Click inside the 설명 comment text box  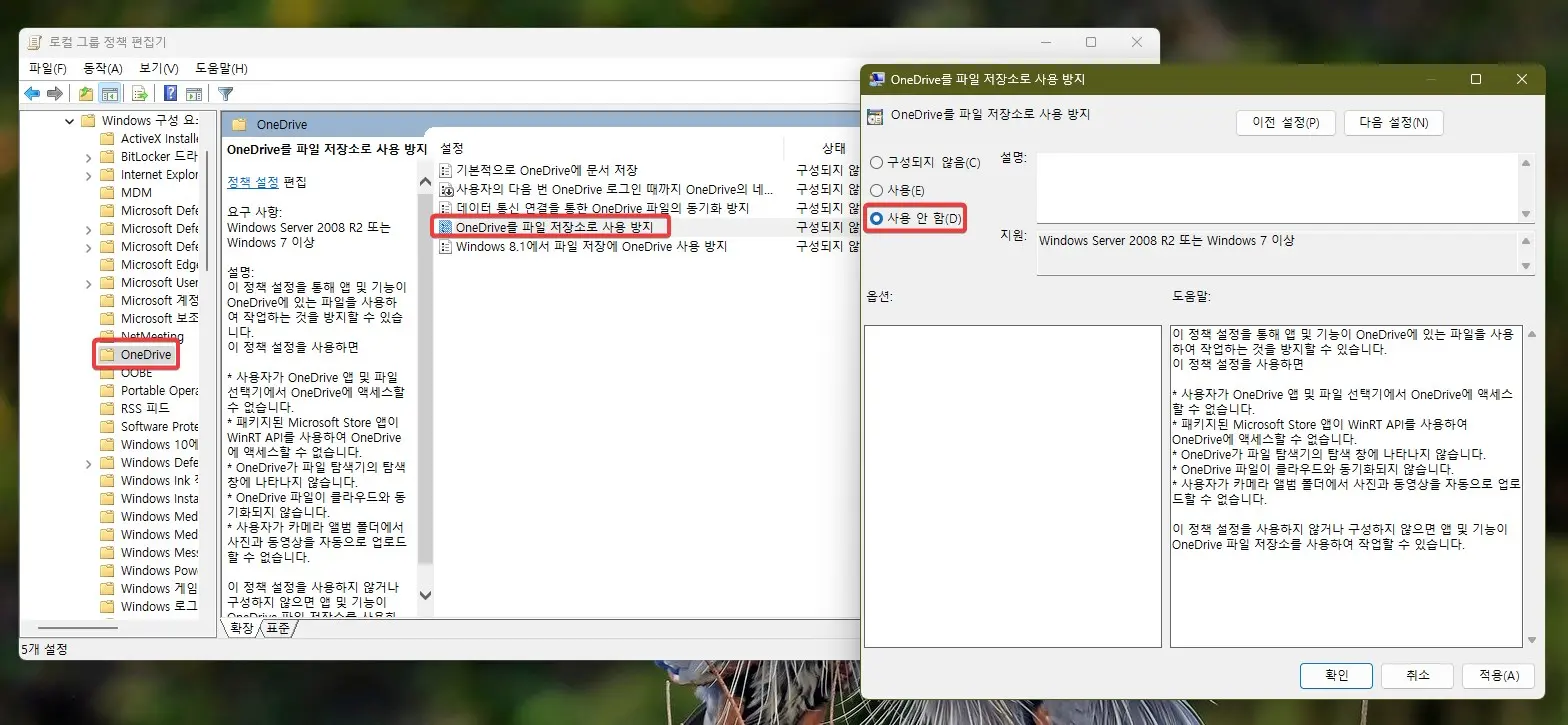1276,187
